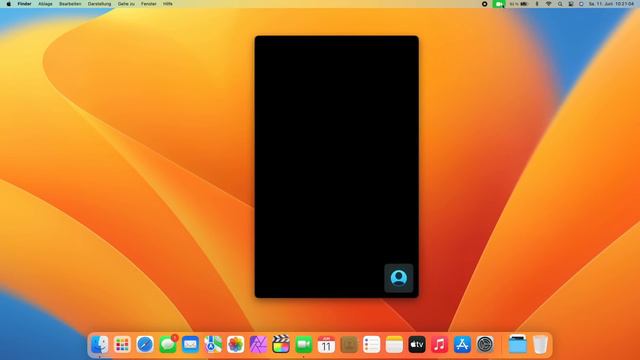Launch Reminders from the Dock
The image size is (640, 360).
tap(371, 345)
